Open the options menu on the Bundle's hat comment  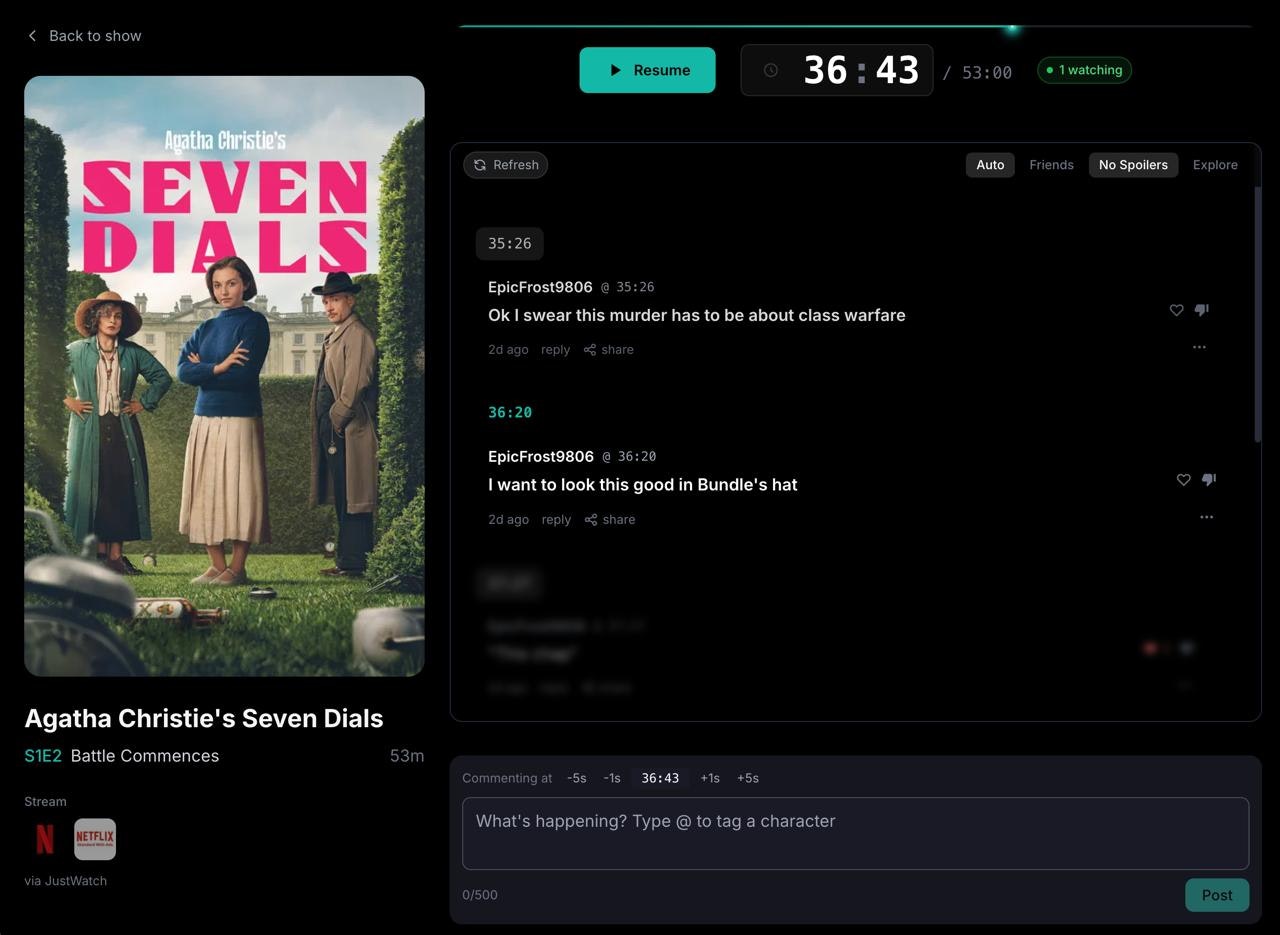click(1206, 517)
